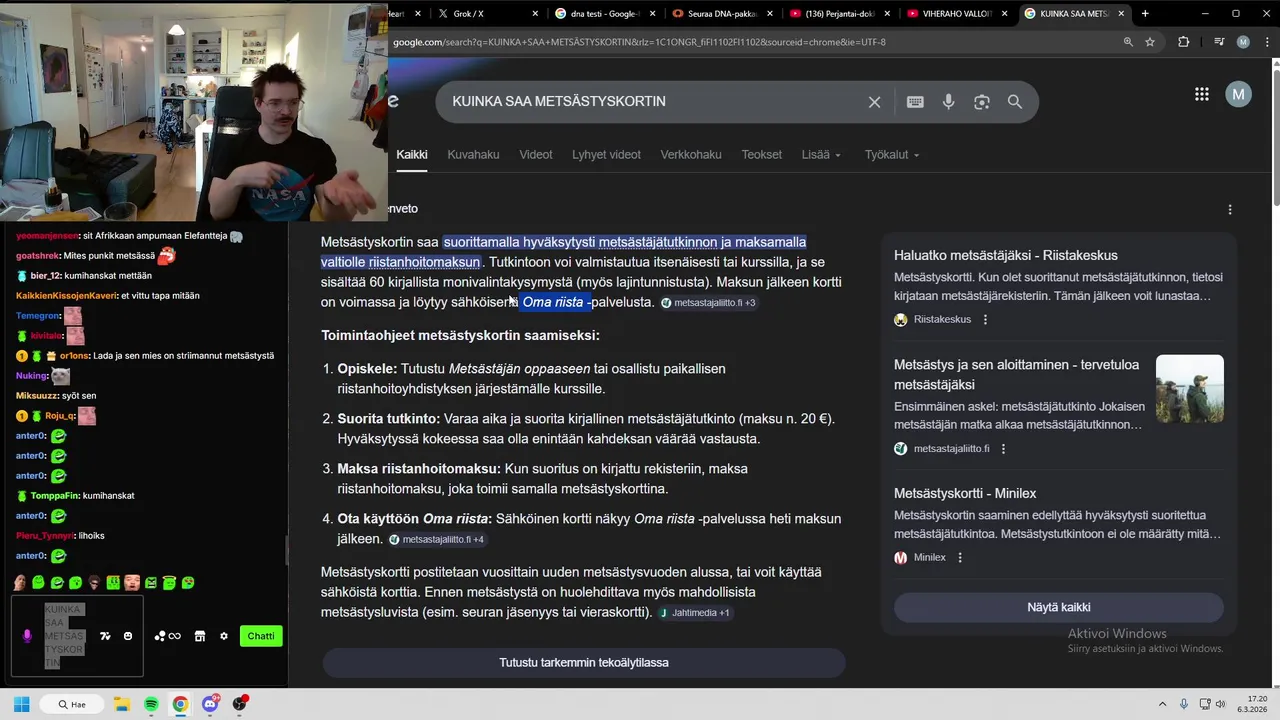Open Spotify from taskbar
The height and width of the screenshot is (720, 1280).
[151, 704]
